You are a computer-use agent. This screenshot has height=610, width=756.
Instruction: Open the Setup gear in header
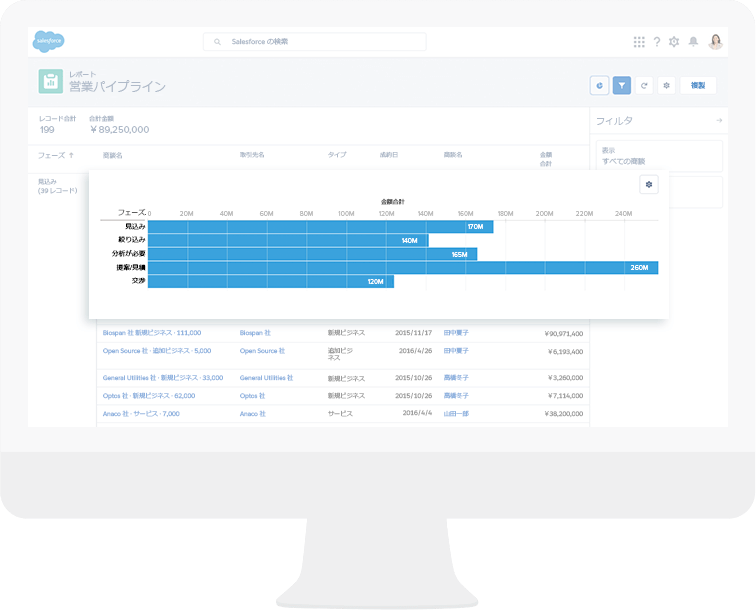tap(674, 42)
